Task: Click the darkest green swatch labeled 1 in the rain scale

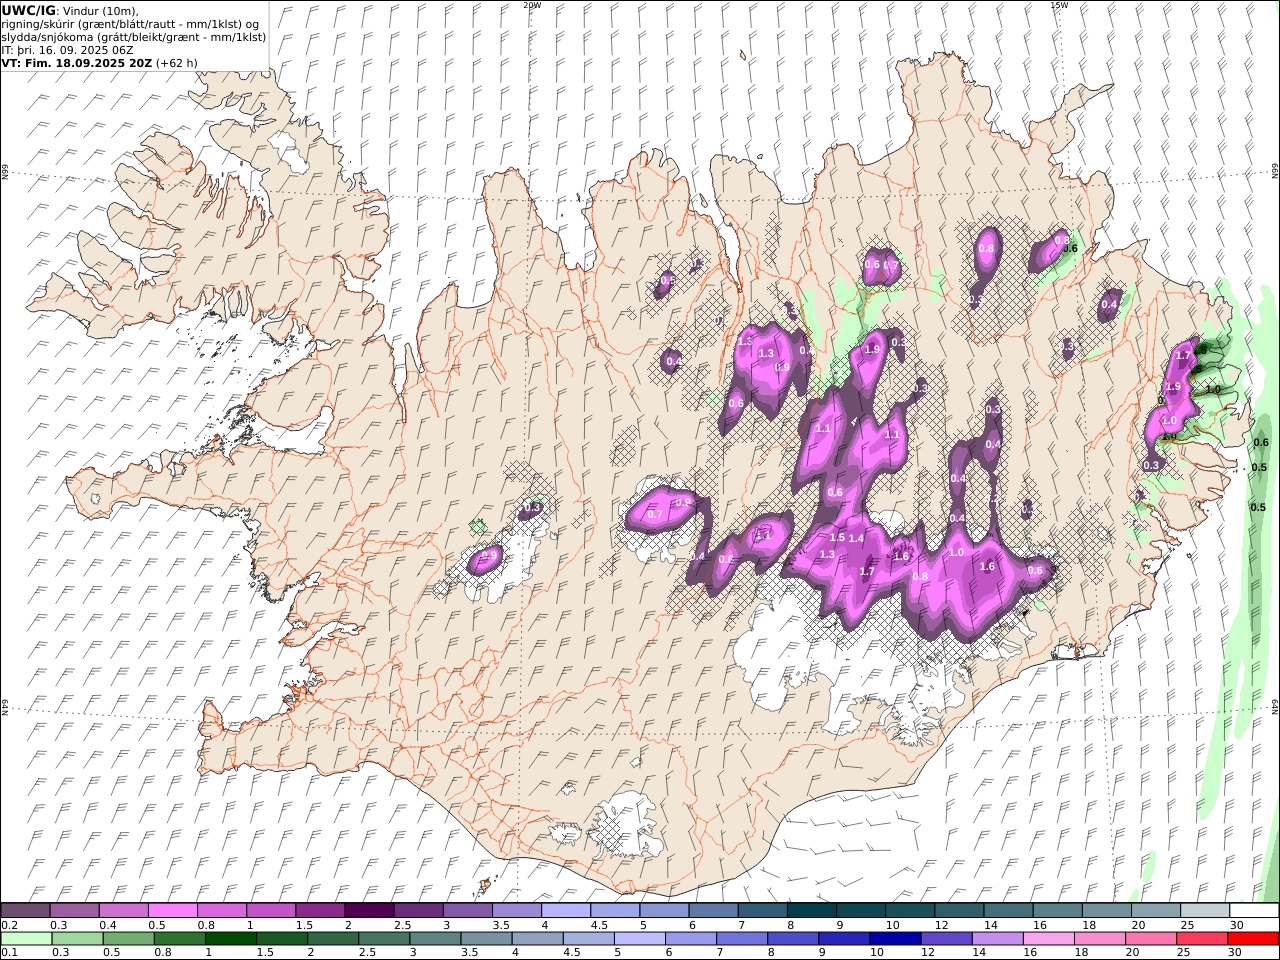Action: [230, 939]
